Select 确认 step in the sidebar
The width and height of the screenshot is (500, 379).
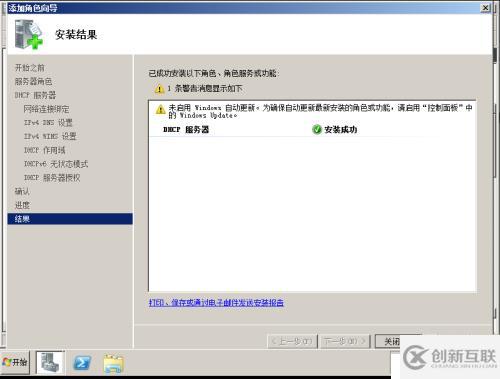click(22, 191)
